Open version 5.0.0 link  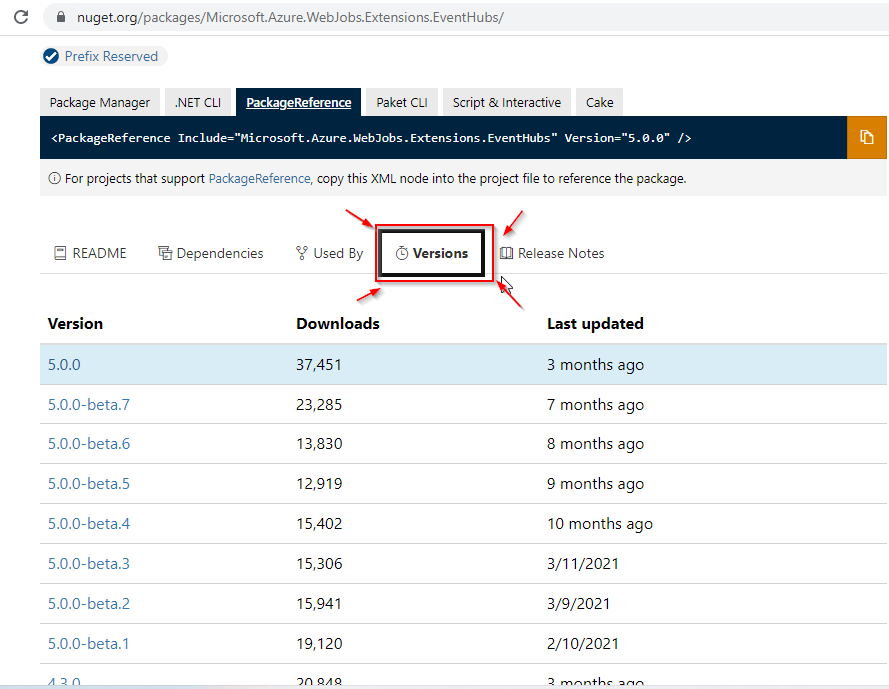point(64,364)
